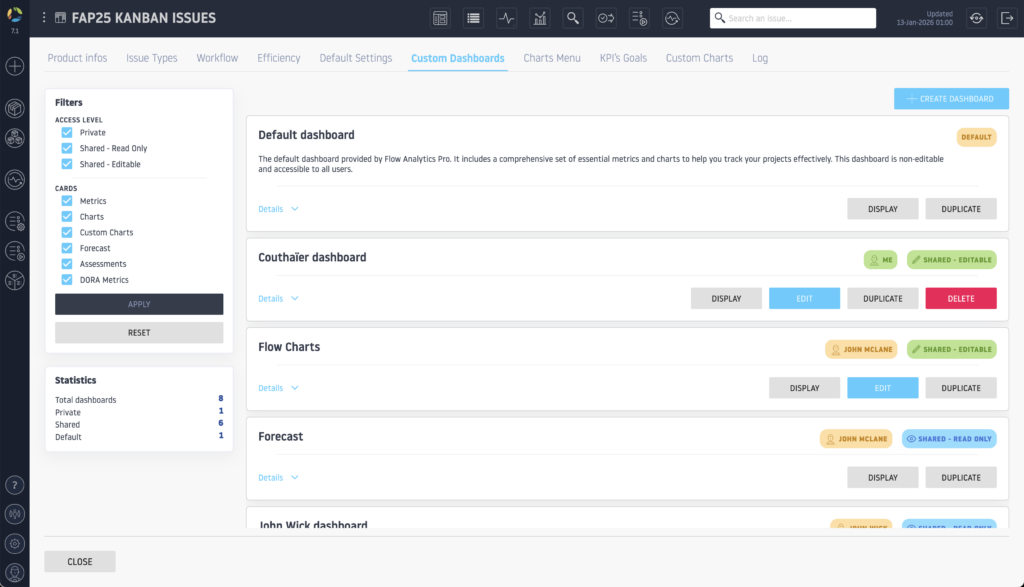Click the refresh data icon
This screenshot has height=587, width=1024.
pyautogui.click(x=976, y=18)
